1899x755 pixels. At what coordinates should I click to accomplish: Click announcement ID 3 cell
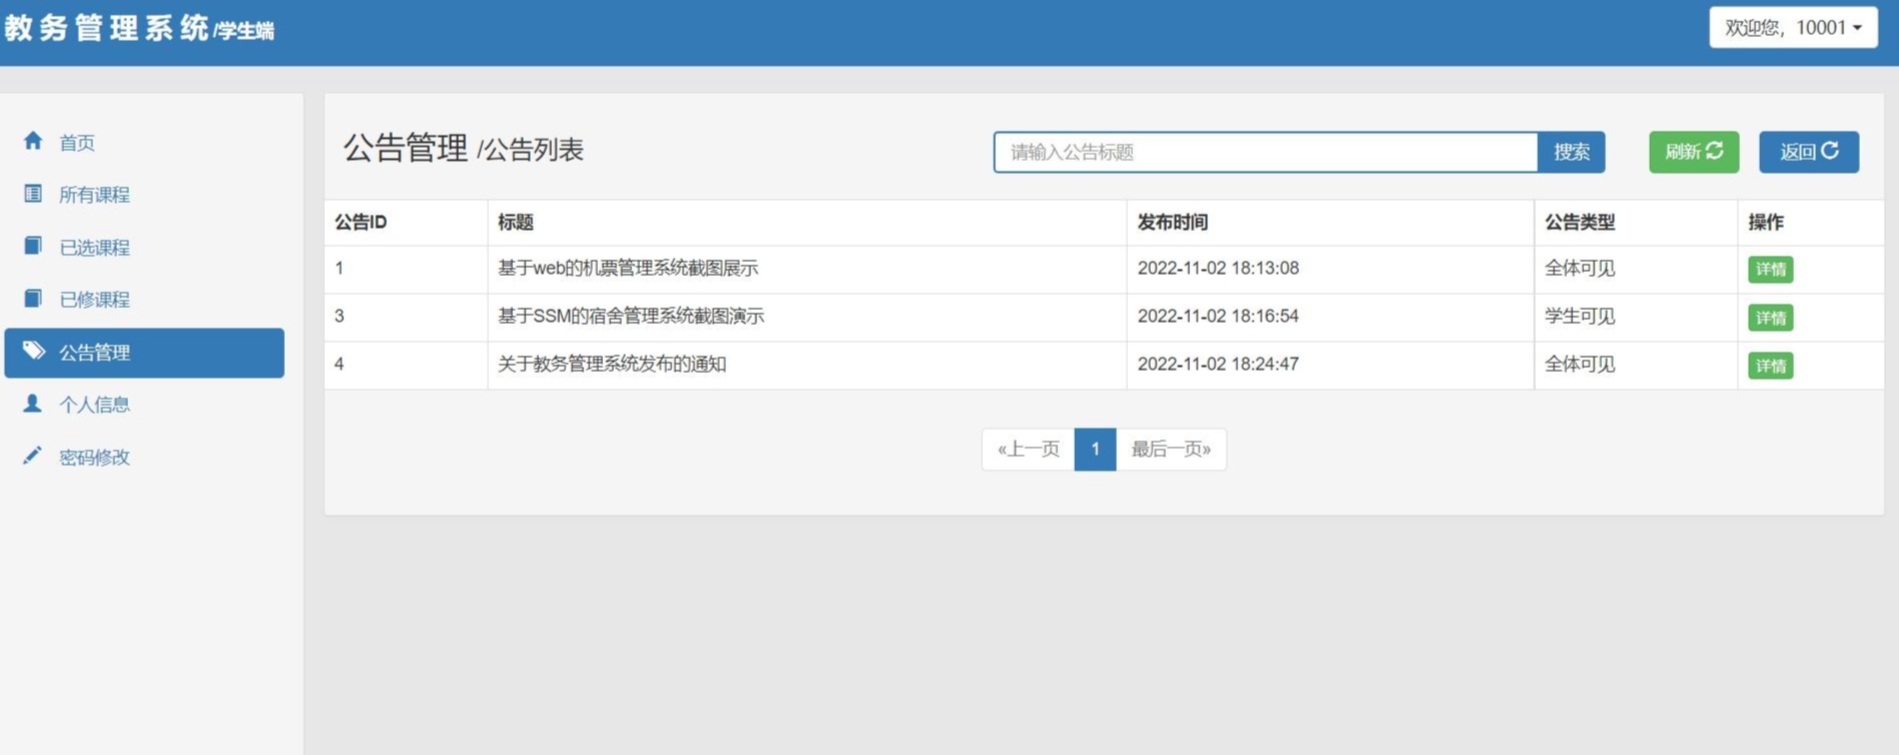pyautogui.click(x=406, y=317)
